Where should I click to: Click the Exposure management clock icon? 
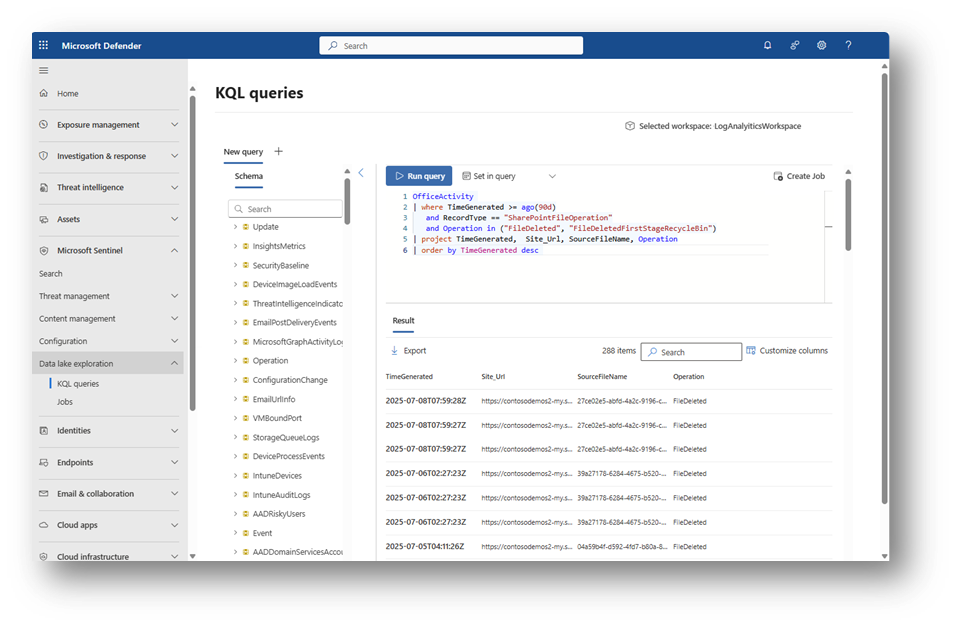43,125
